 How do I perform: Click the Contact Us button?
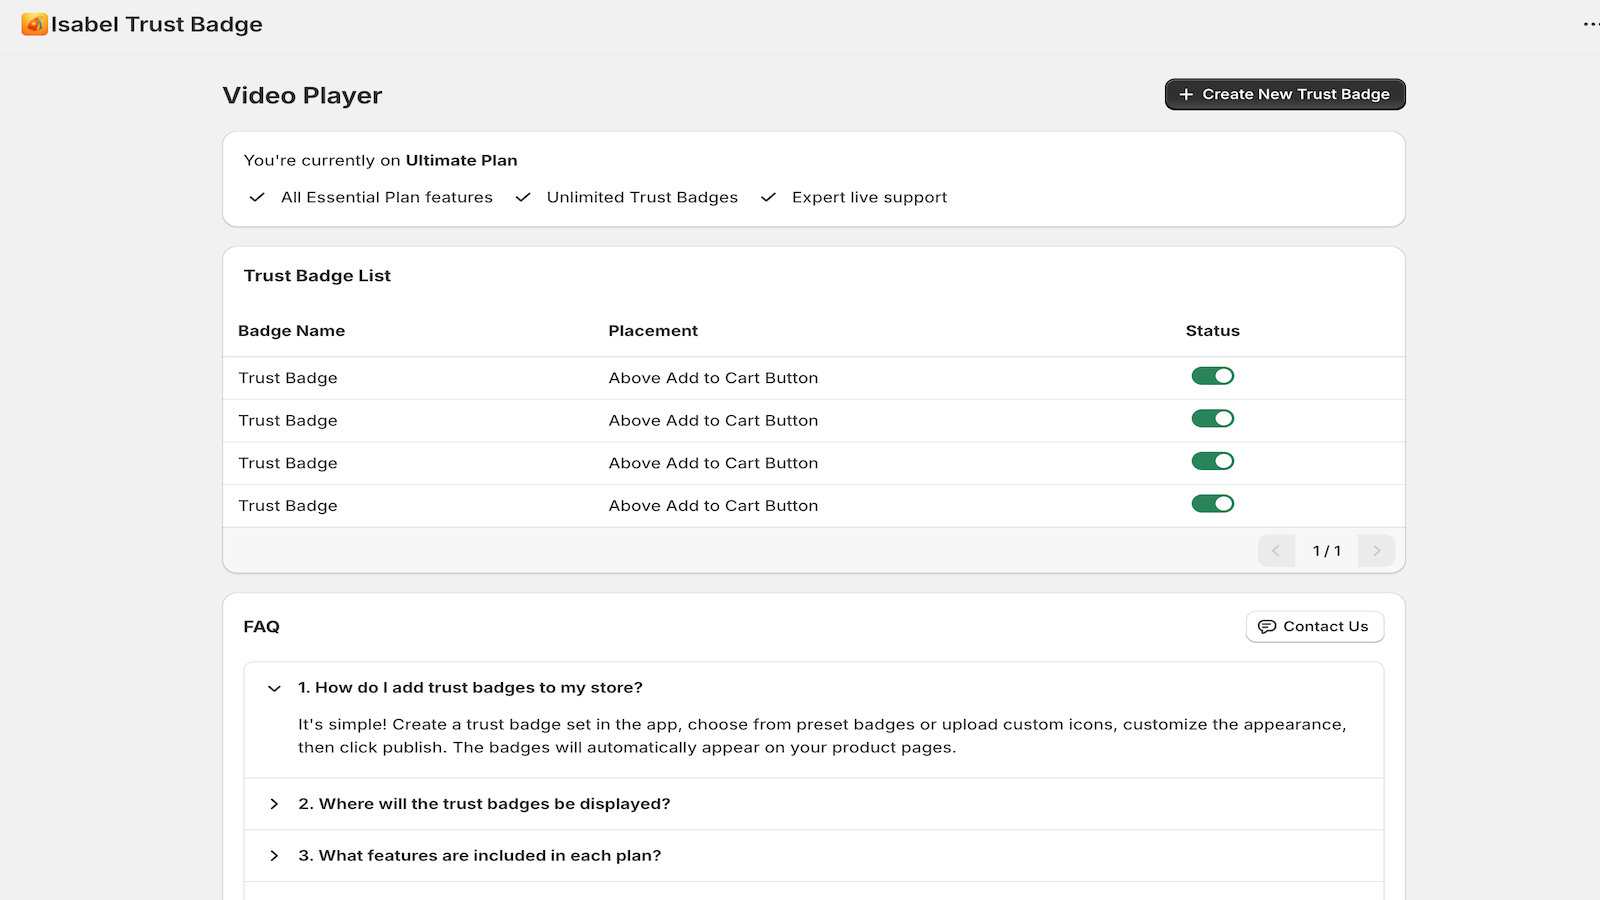click(1315, 626)
